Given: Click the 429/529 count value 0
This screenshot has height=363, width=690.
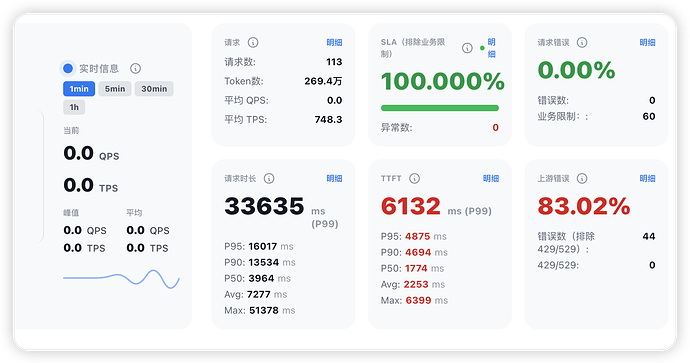Looking at the screenshot, I should click(652, 265).
